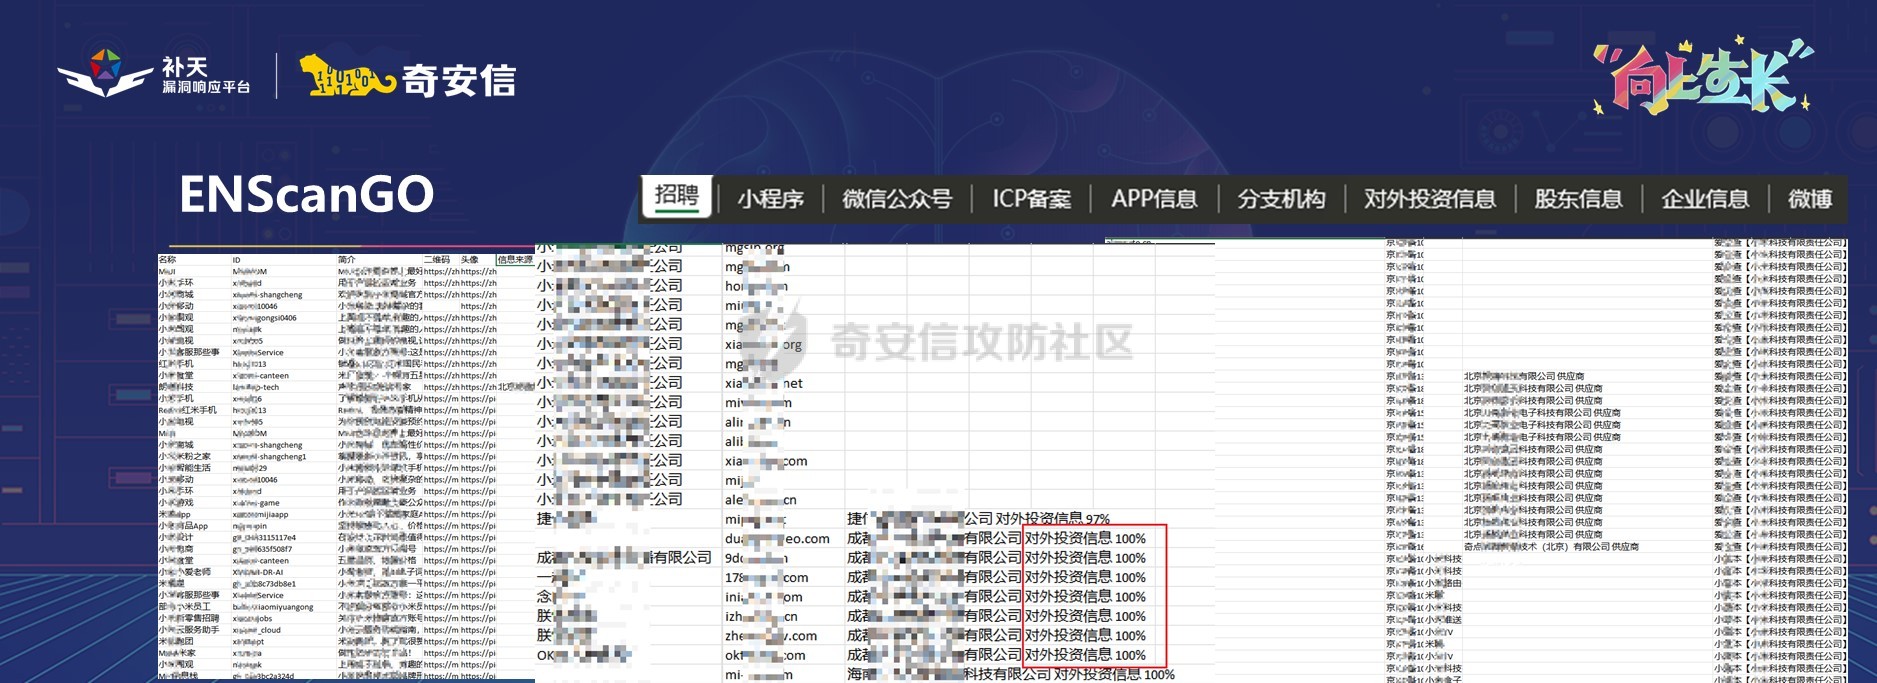Click the name cell ending in 爱老师
The width and height of the screenshot is (1877, 683).
[x=184, y=572]
